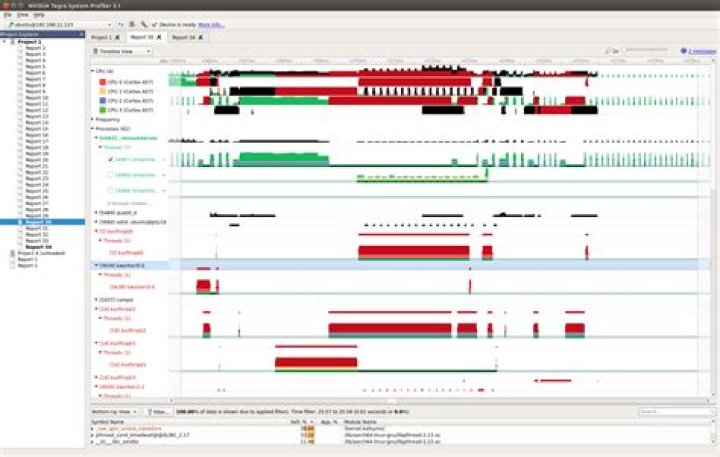Click the Filter button in bottom panel

pyautogui.click(x=158, y=412)
